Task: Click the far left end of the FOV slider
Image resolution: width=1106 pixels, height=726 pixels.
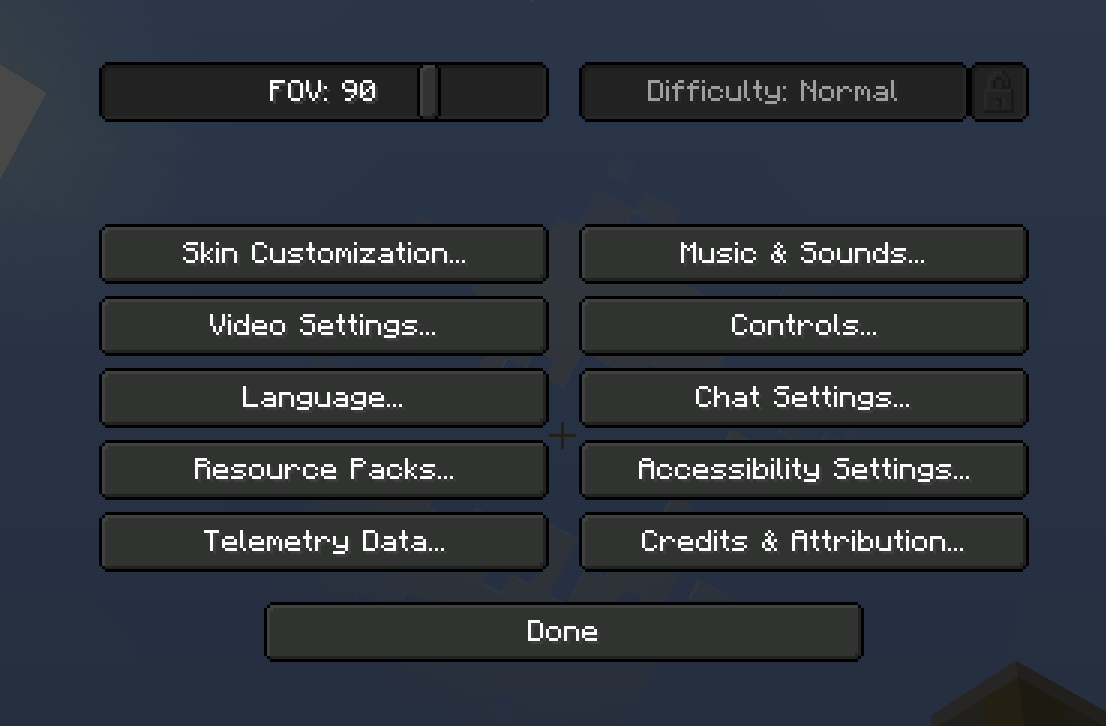Action: tap(107, 92)
